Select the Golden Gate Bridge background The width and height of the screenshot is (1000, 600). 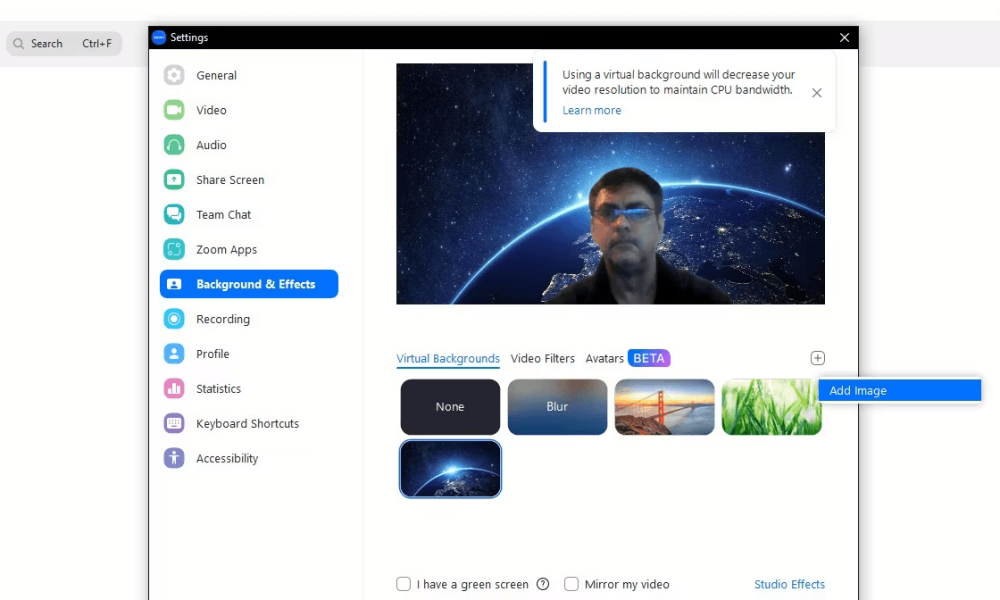click(665, 407)
